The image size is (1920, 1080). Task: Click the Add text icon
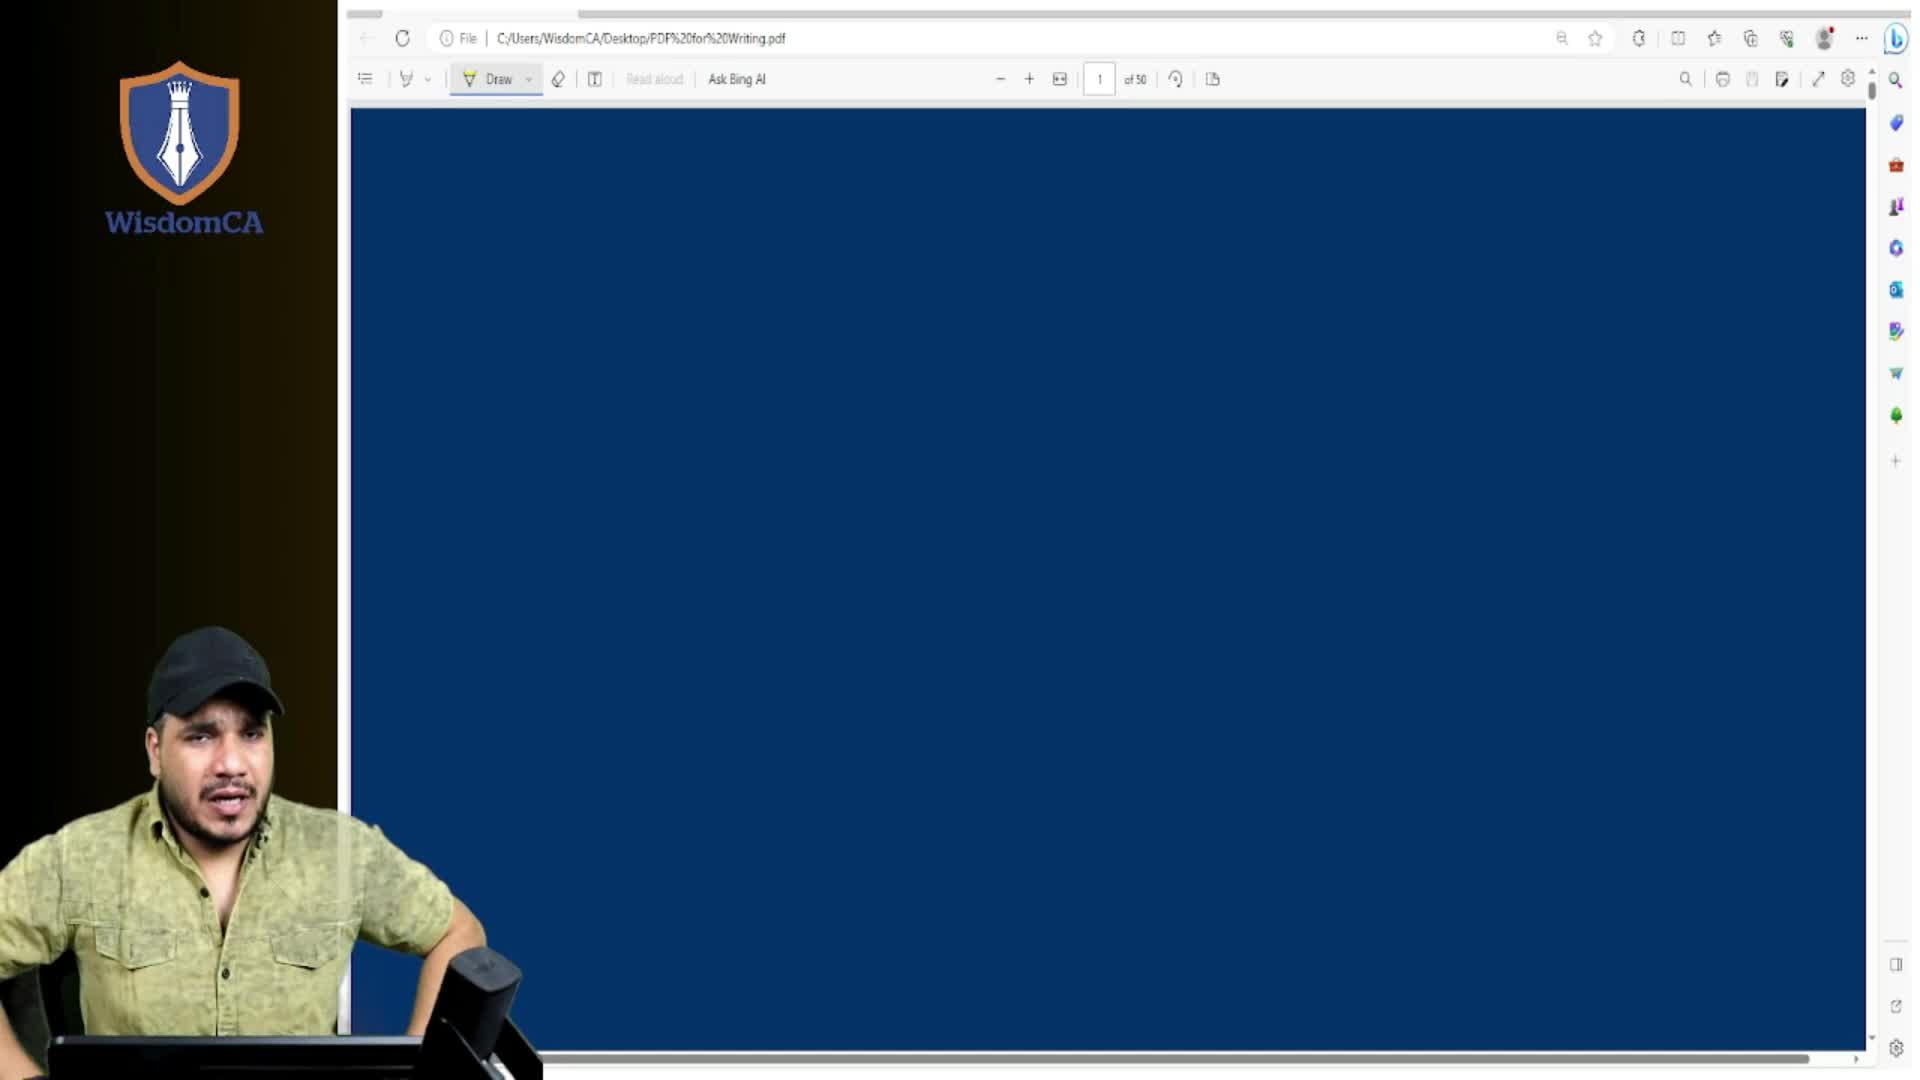click(x=595, y=79)
